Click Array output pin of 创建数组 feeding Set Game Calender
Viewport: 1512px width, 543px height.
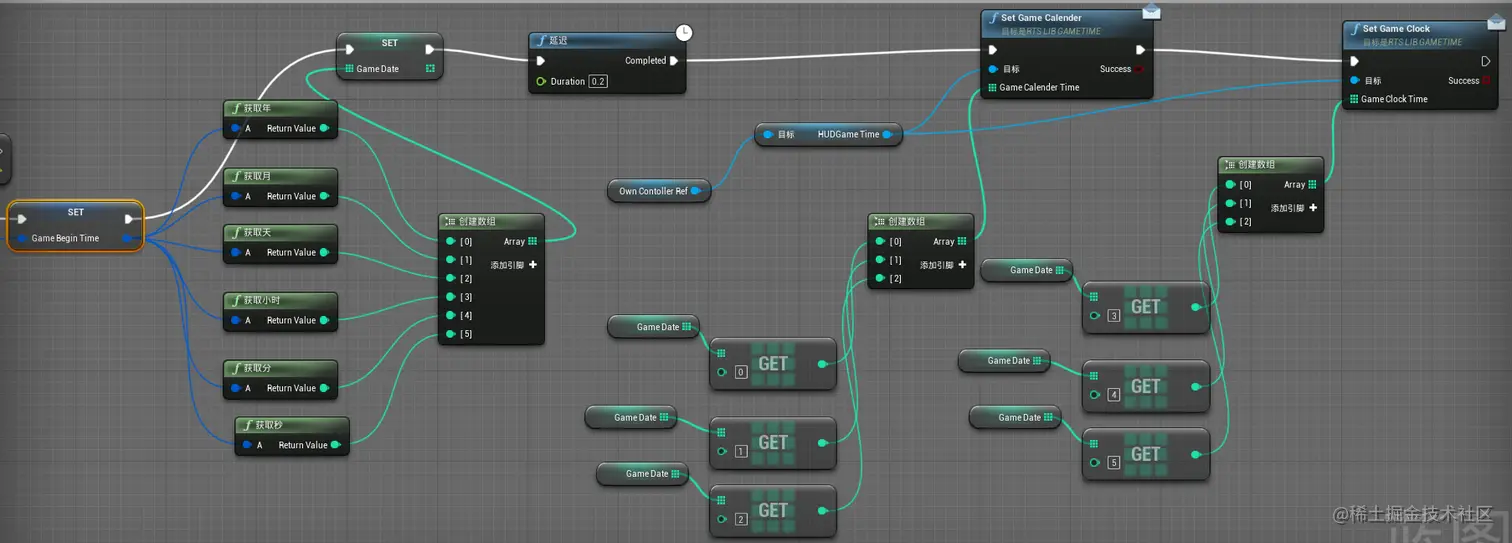(962, 241)
